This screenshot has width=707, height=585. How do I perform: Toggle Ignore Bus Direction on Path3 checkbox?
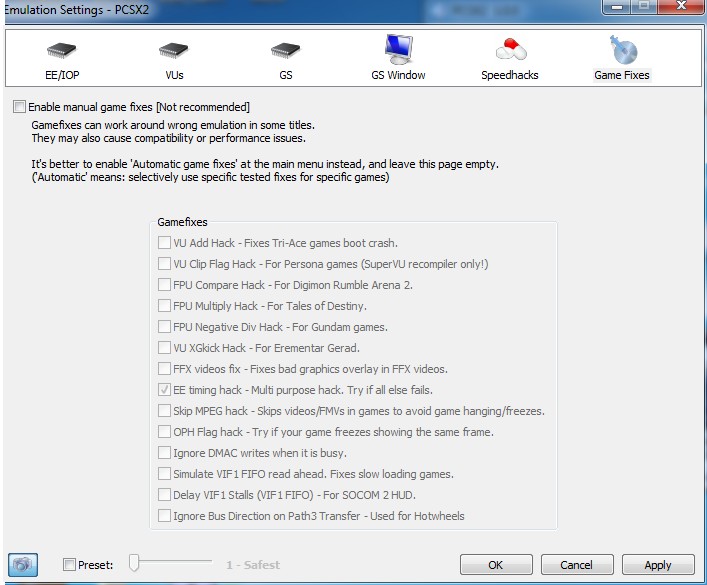[164, 516]
